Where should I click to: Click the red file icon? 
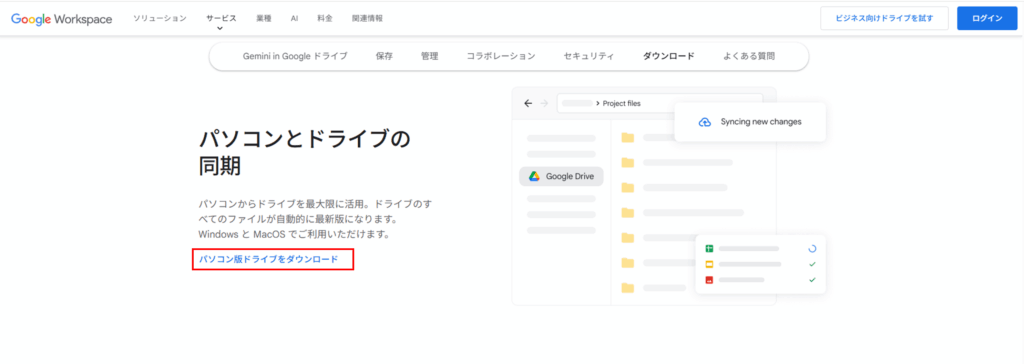[x=709, y=280]
